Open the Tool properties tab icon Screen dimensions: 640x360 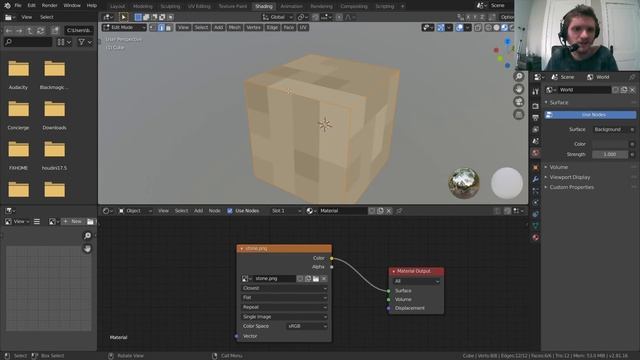pyautogui.click(x=536, y=91)
